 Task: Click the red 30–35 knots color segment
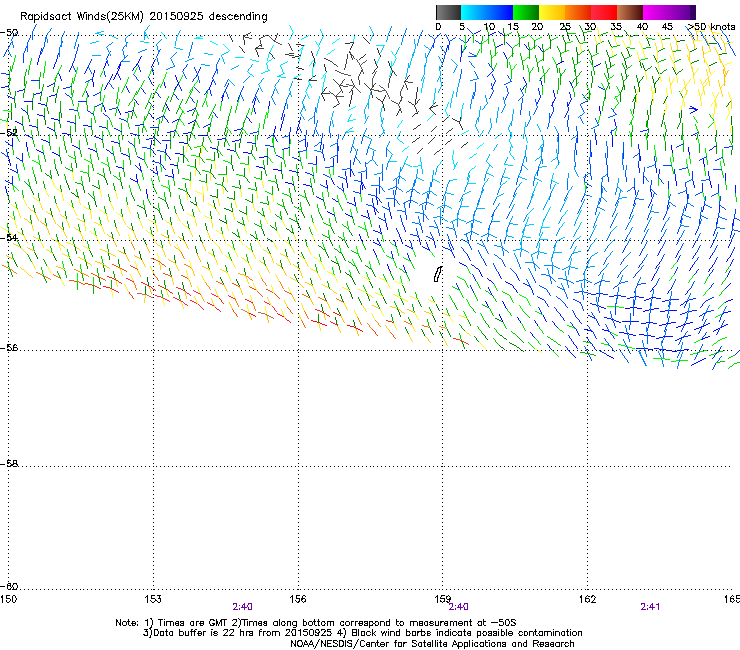[604, 12]
